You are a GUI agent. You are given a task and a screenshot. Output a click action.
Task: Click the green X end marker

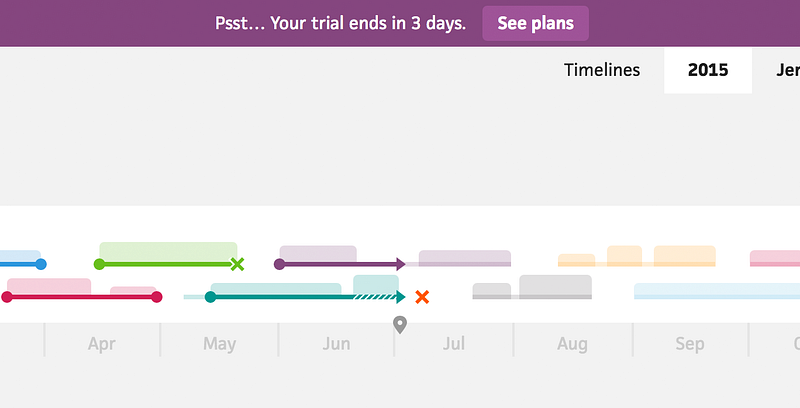237,264
